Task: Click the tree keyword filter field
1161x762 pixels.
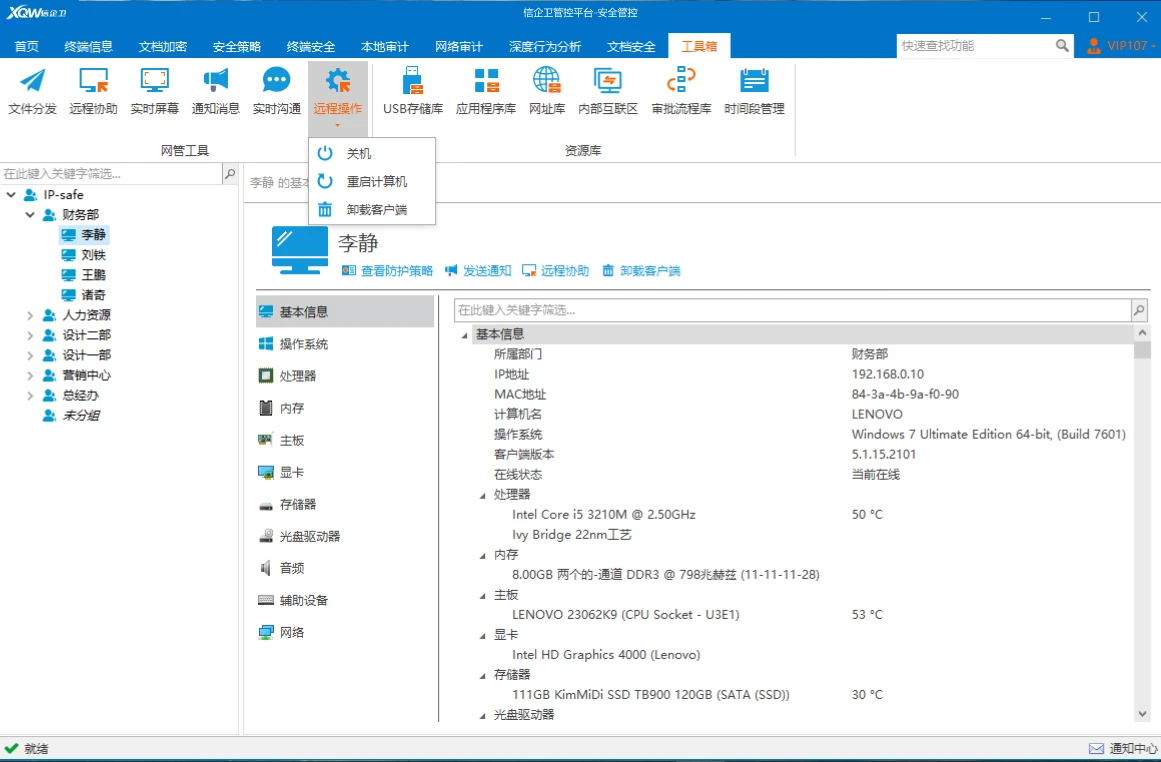Action: click(x=111, y=174)
